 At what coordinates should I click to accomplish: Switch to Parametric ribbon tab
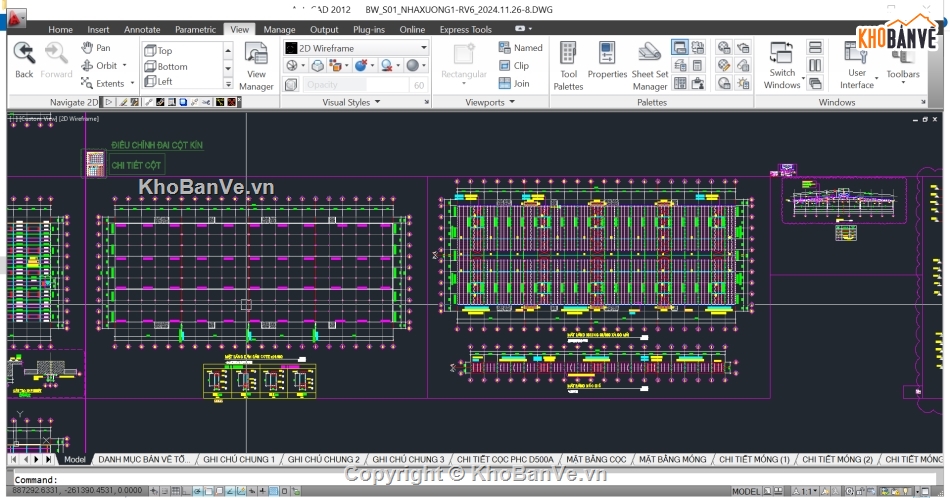pyautogui.click(x=195, y=29)
